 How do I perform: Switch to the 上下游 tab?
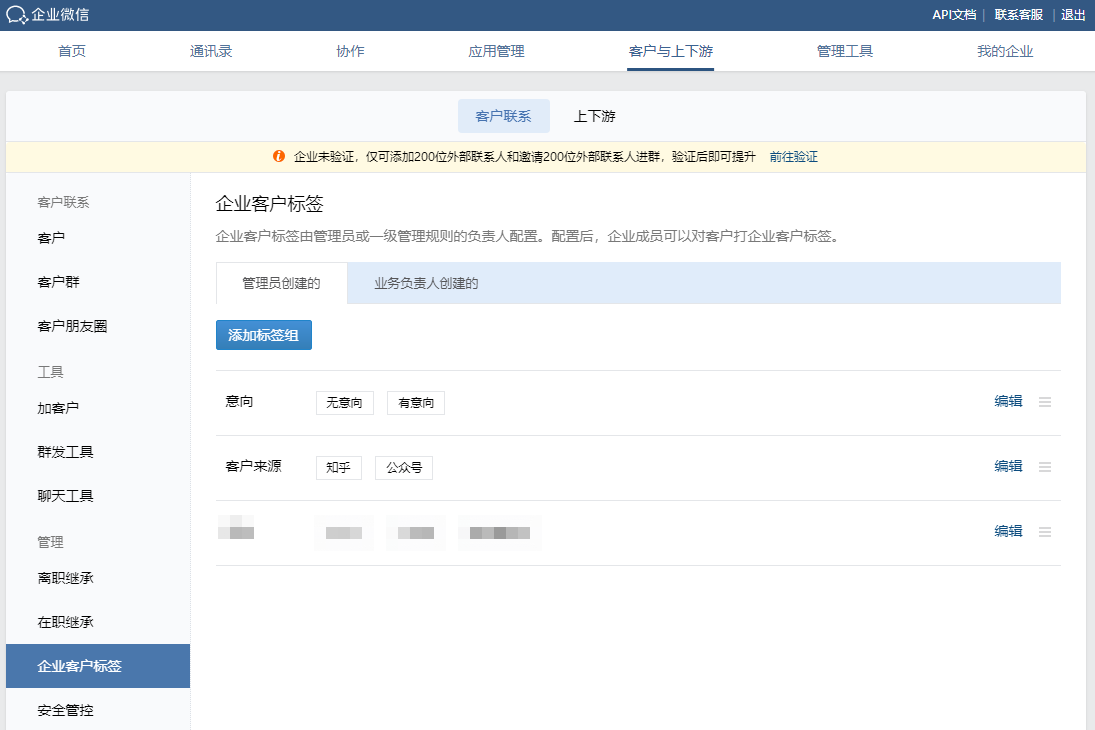(594, 116)
